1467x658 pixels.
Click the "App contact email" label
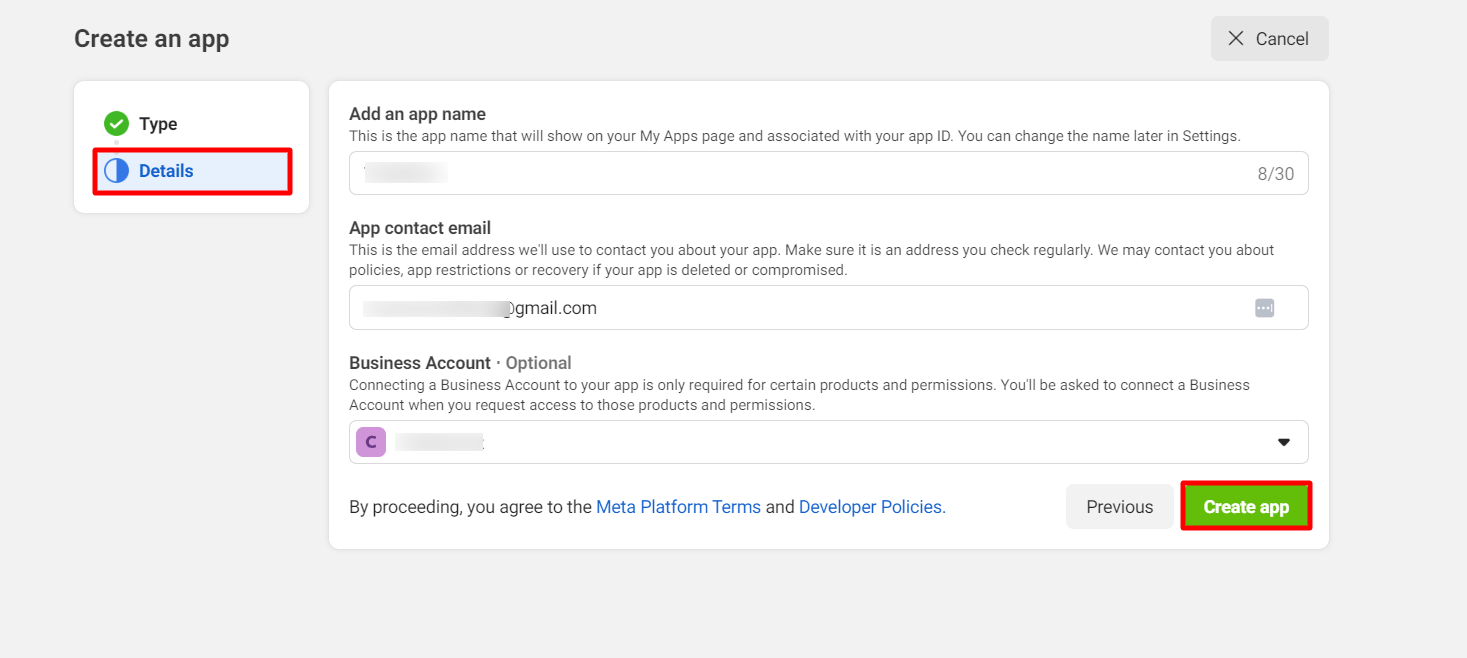click(419, 228)
